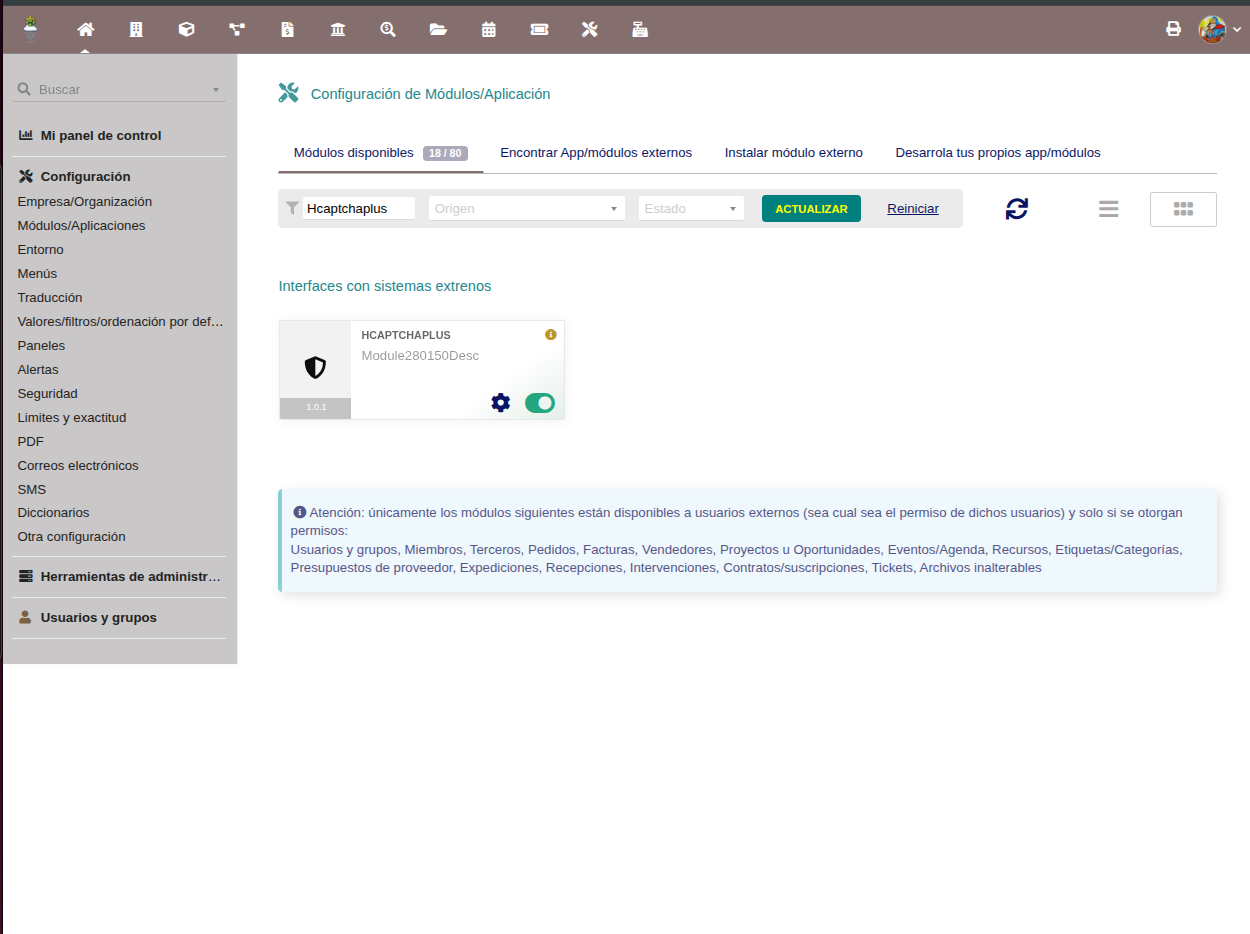Click the filter funnel icon
Image resolution: width=1250 pixels, height=934 pixels.
[x=292, y=208]
